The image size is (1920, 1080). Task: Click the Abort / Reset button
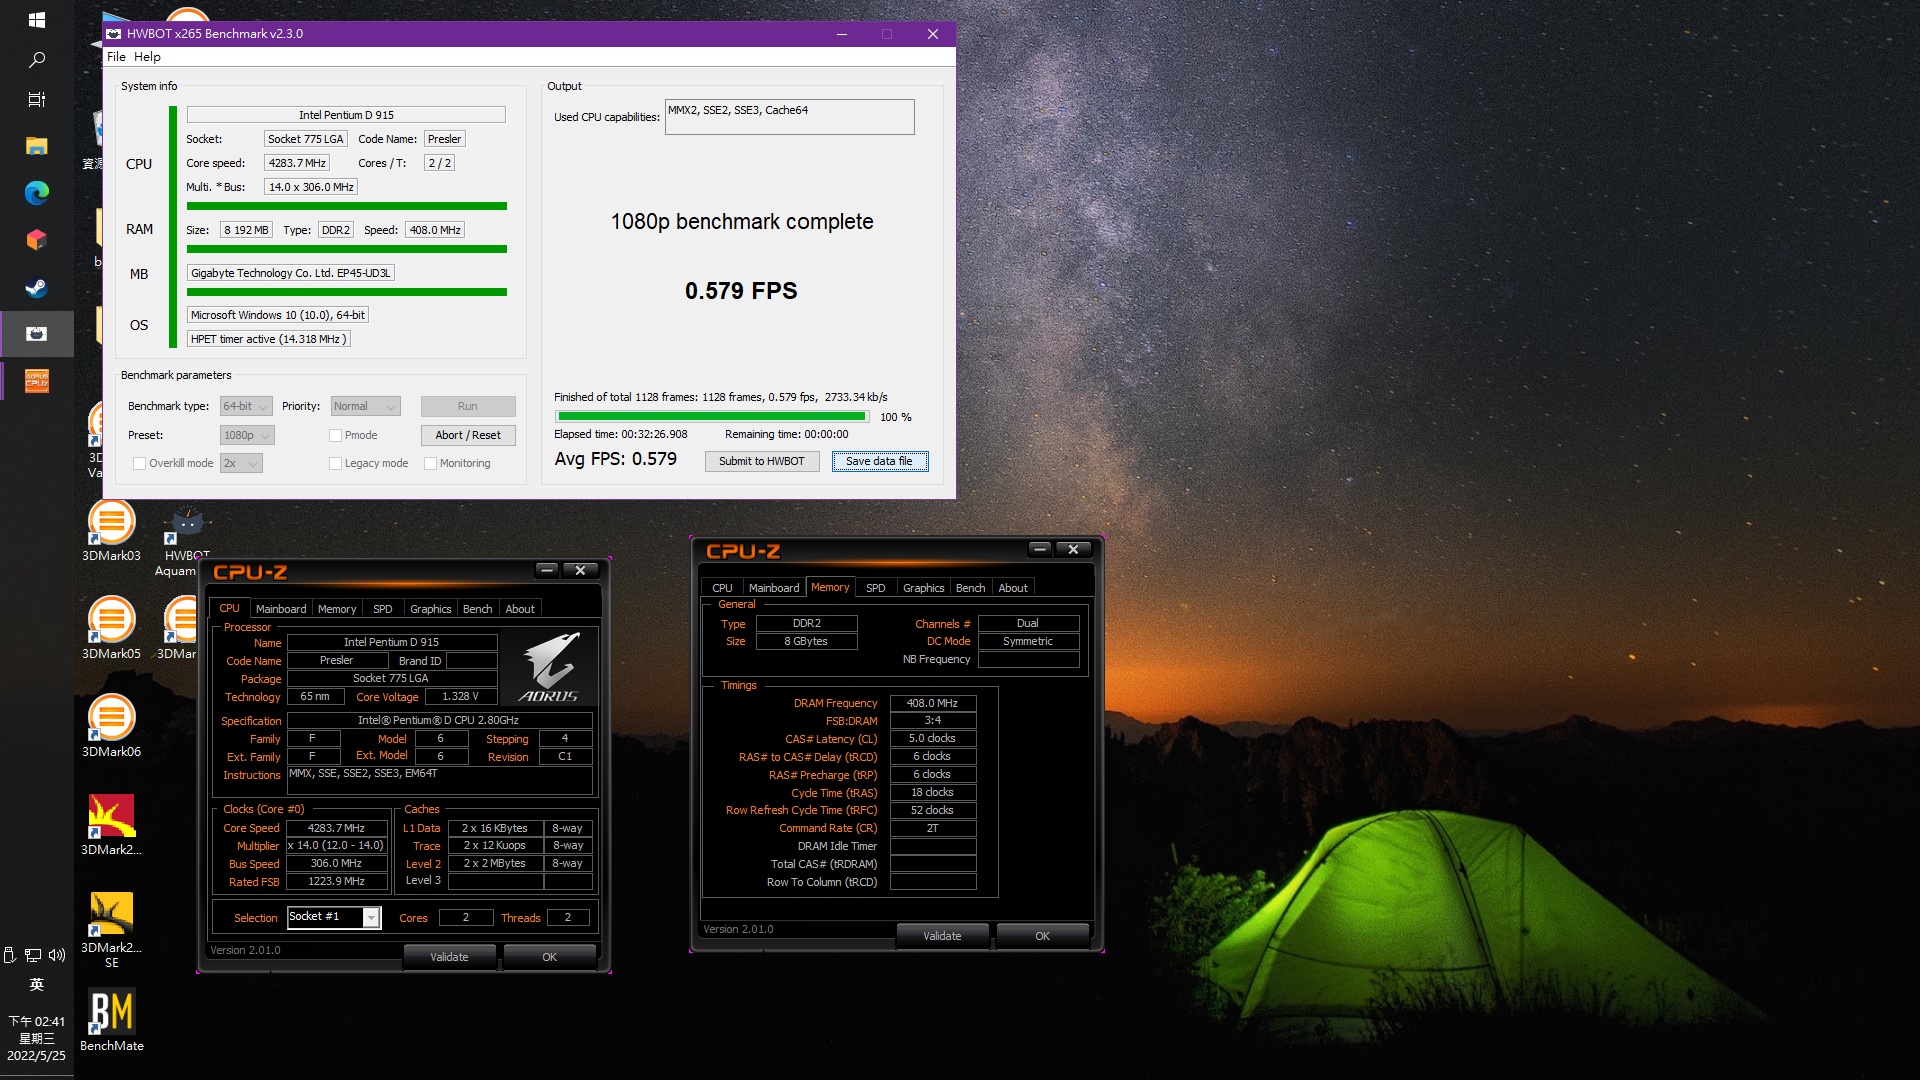[x=468, y=435]
